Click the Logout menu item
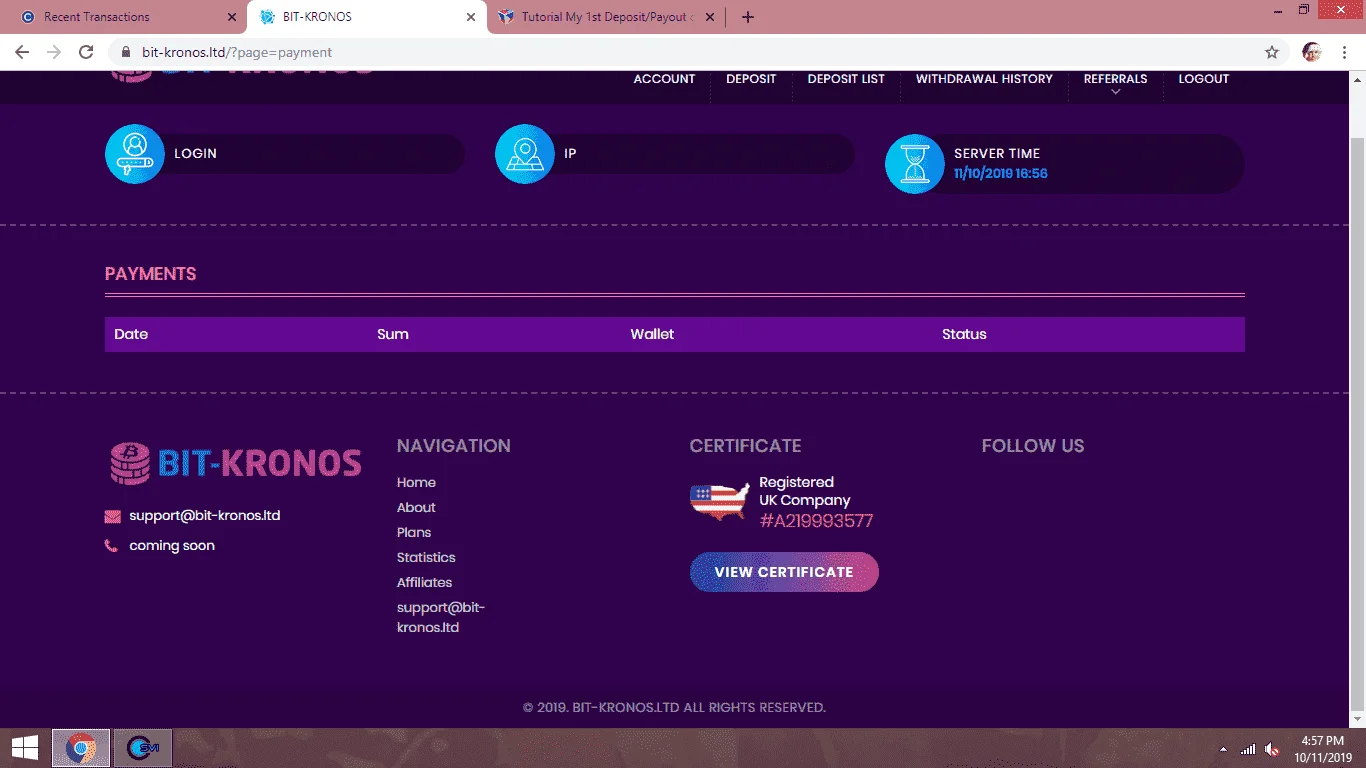The height and width of the screenshot is (768, 1366). (x=1204, y=79)
